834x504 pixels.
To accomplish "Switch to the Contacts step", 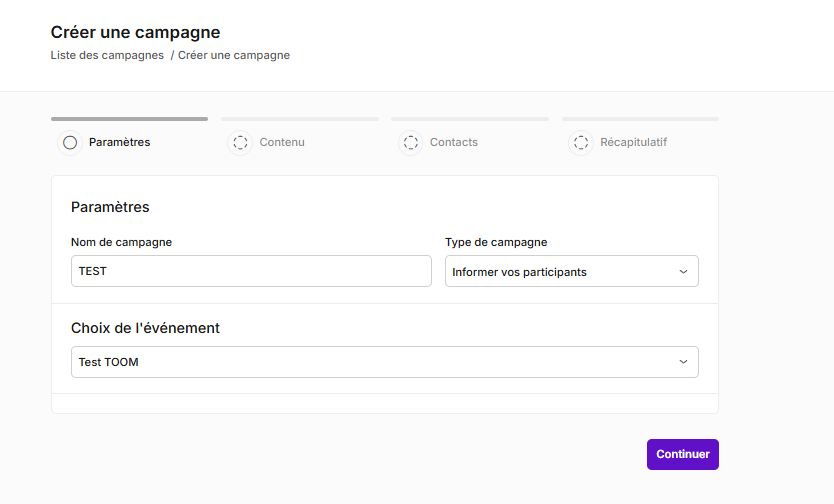I will point(454,142).
